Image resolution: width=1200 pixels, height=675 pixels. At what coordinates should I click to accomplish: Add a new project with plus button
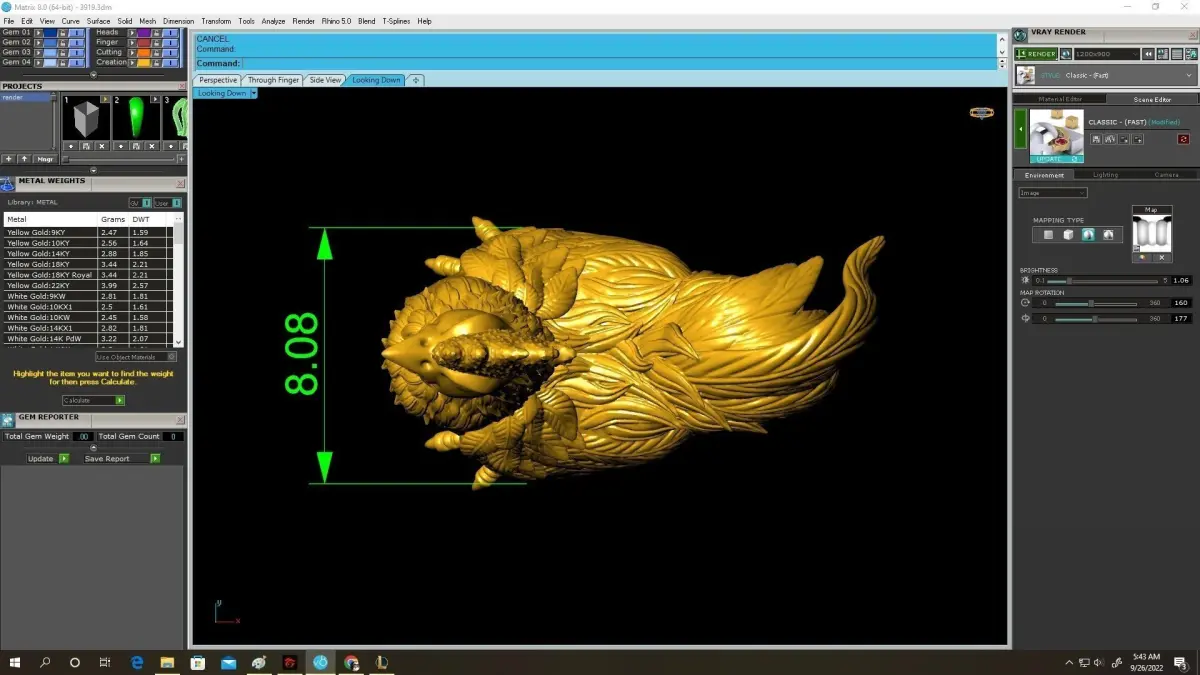(x=8, y=159)
